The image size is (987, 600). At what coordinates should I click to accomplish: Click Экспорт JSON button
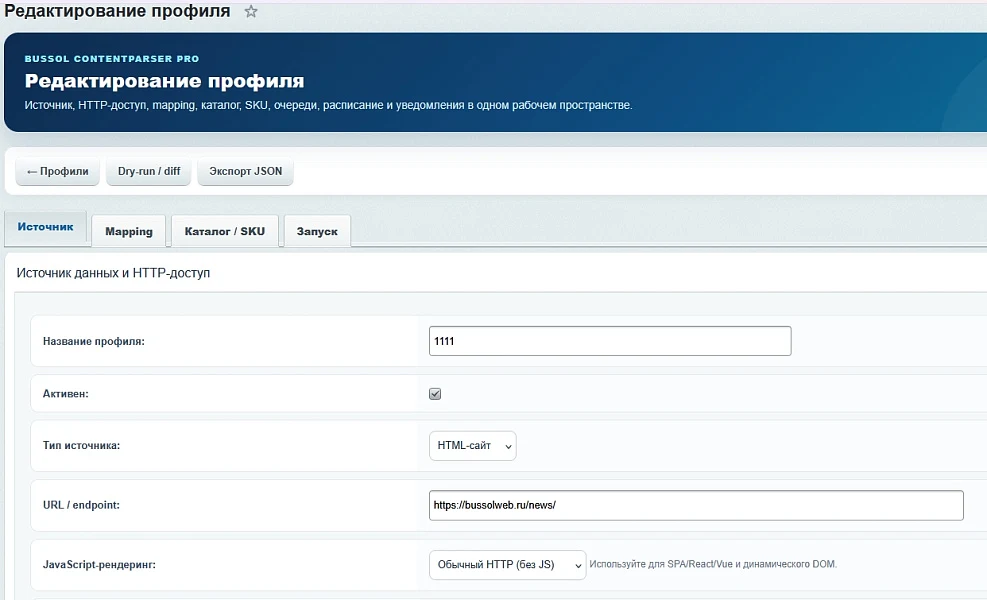245,171
